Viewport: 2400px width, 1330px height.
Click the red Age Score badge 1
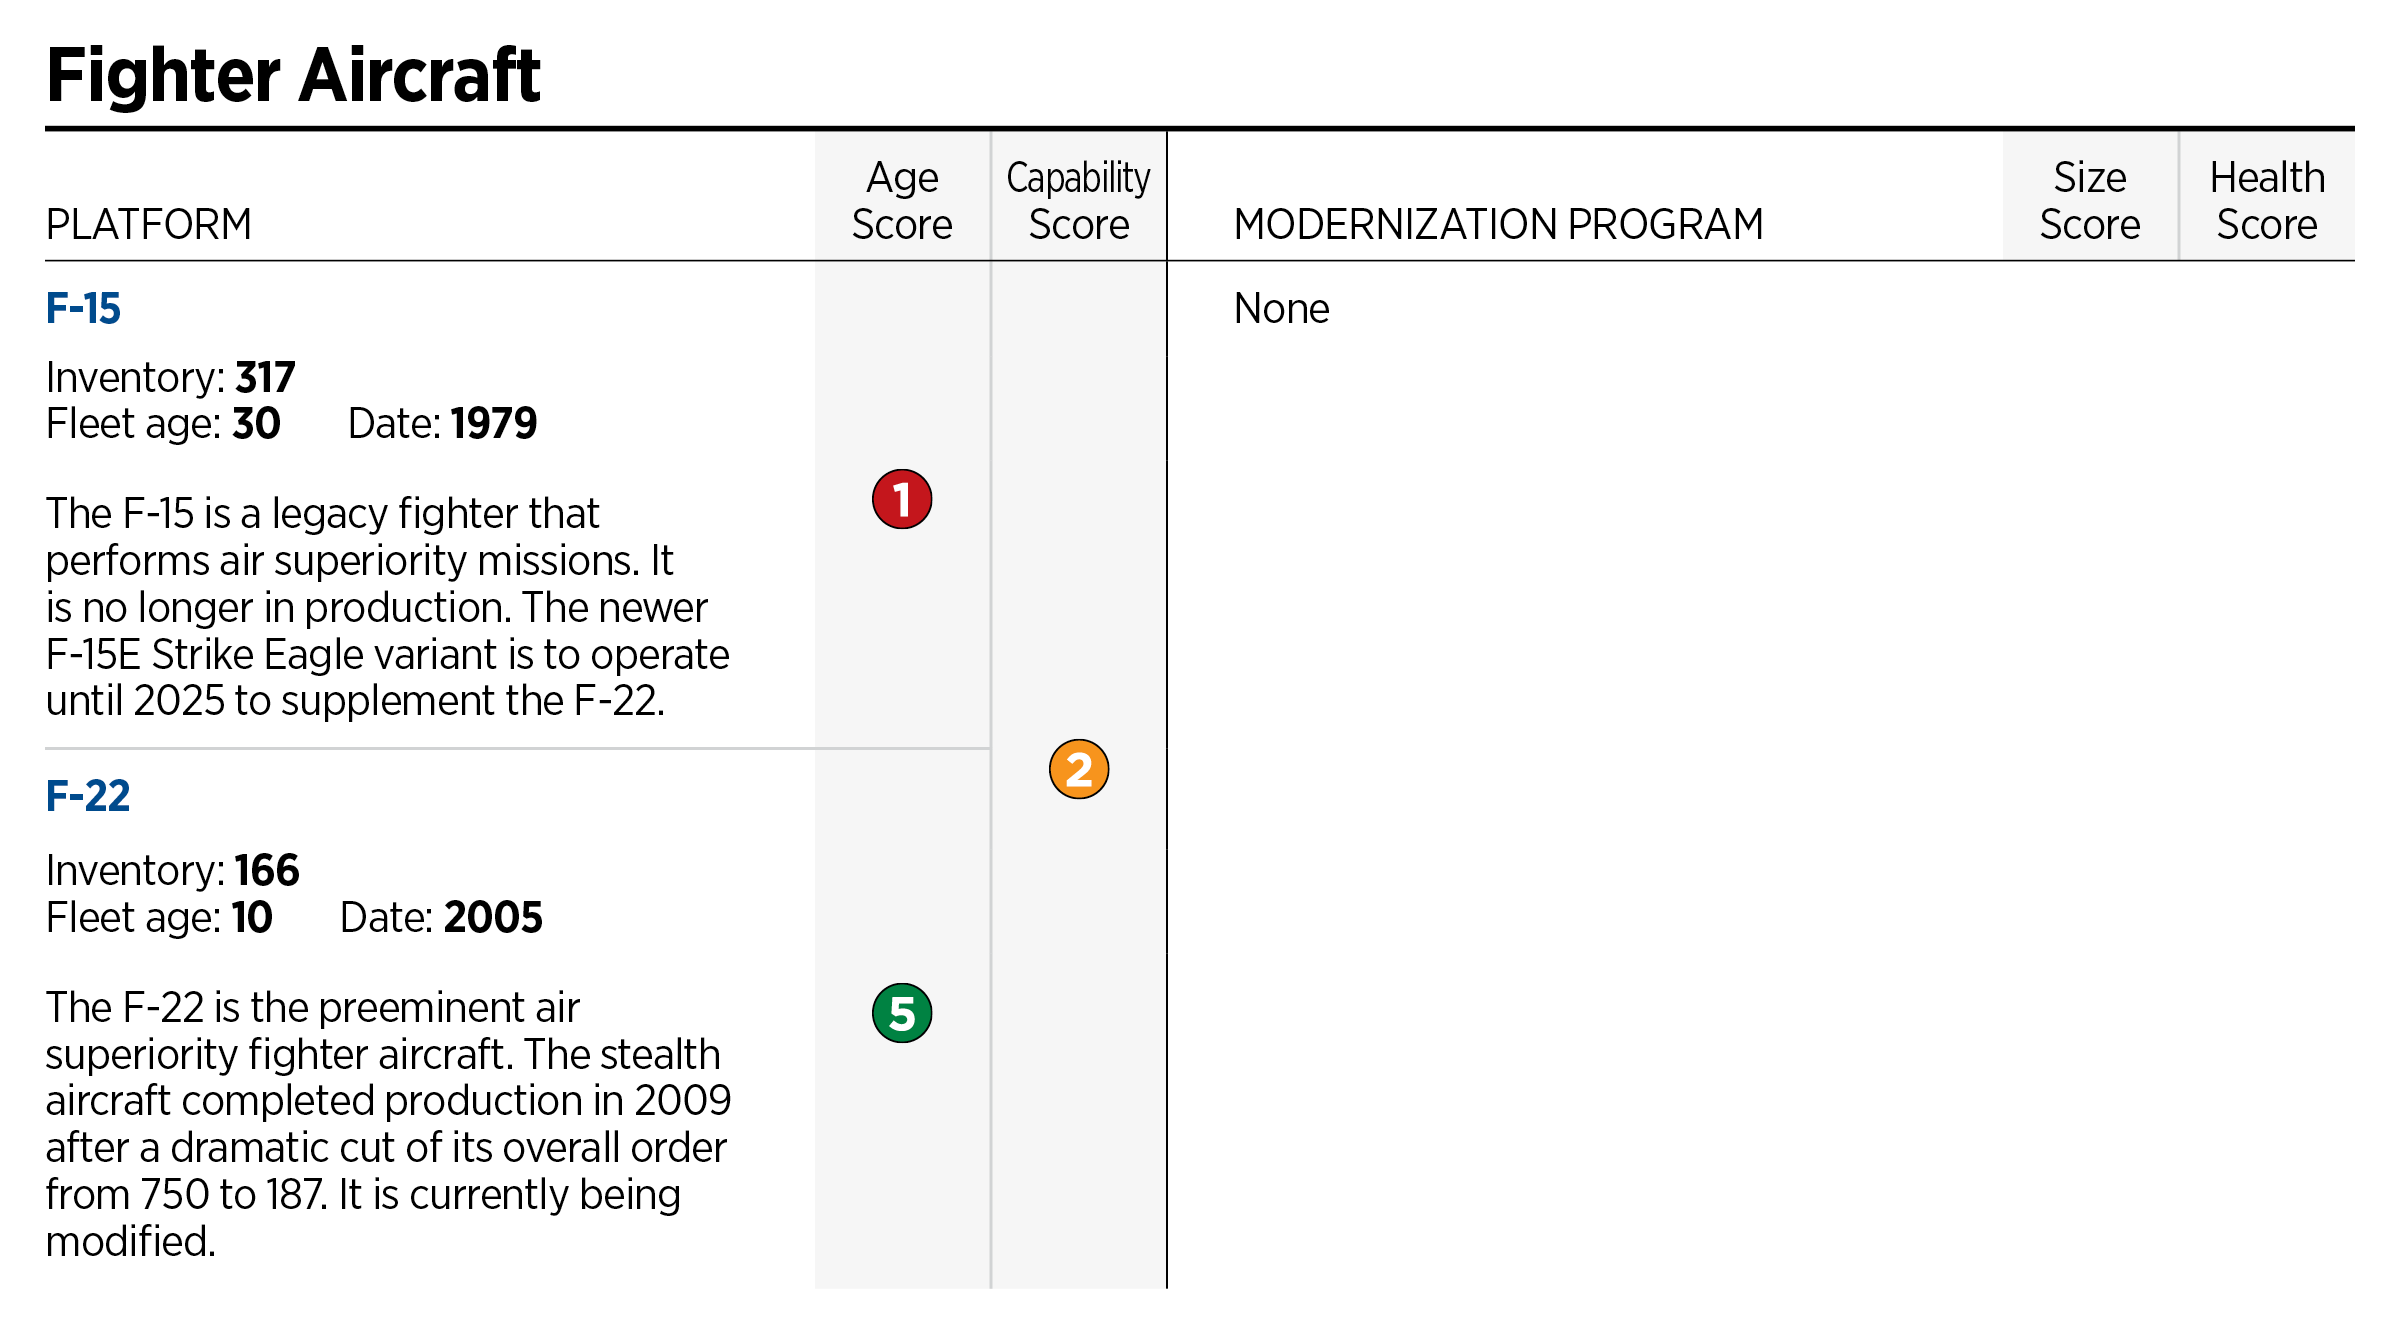pyautogui.click(x=901, y=499)
